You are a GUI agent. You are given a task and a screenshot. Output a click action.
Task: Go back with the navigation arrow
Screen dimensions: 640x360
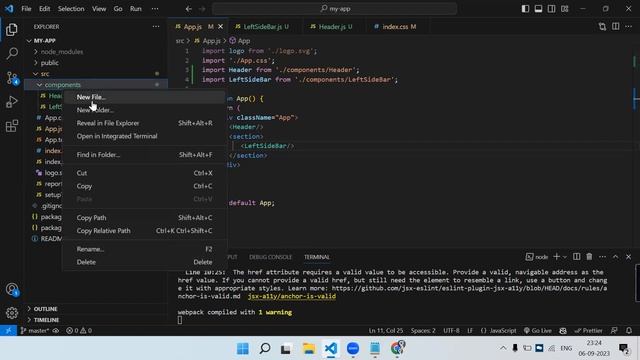click(189, 9)
